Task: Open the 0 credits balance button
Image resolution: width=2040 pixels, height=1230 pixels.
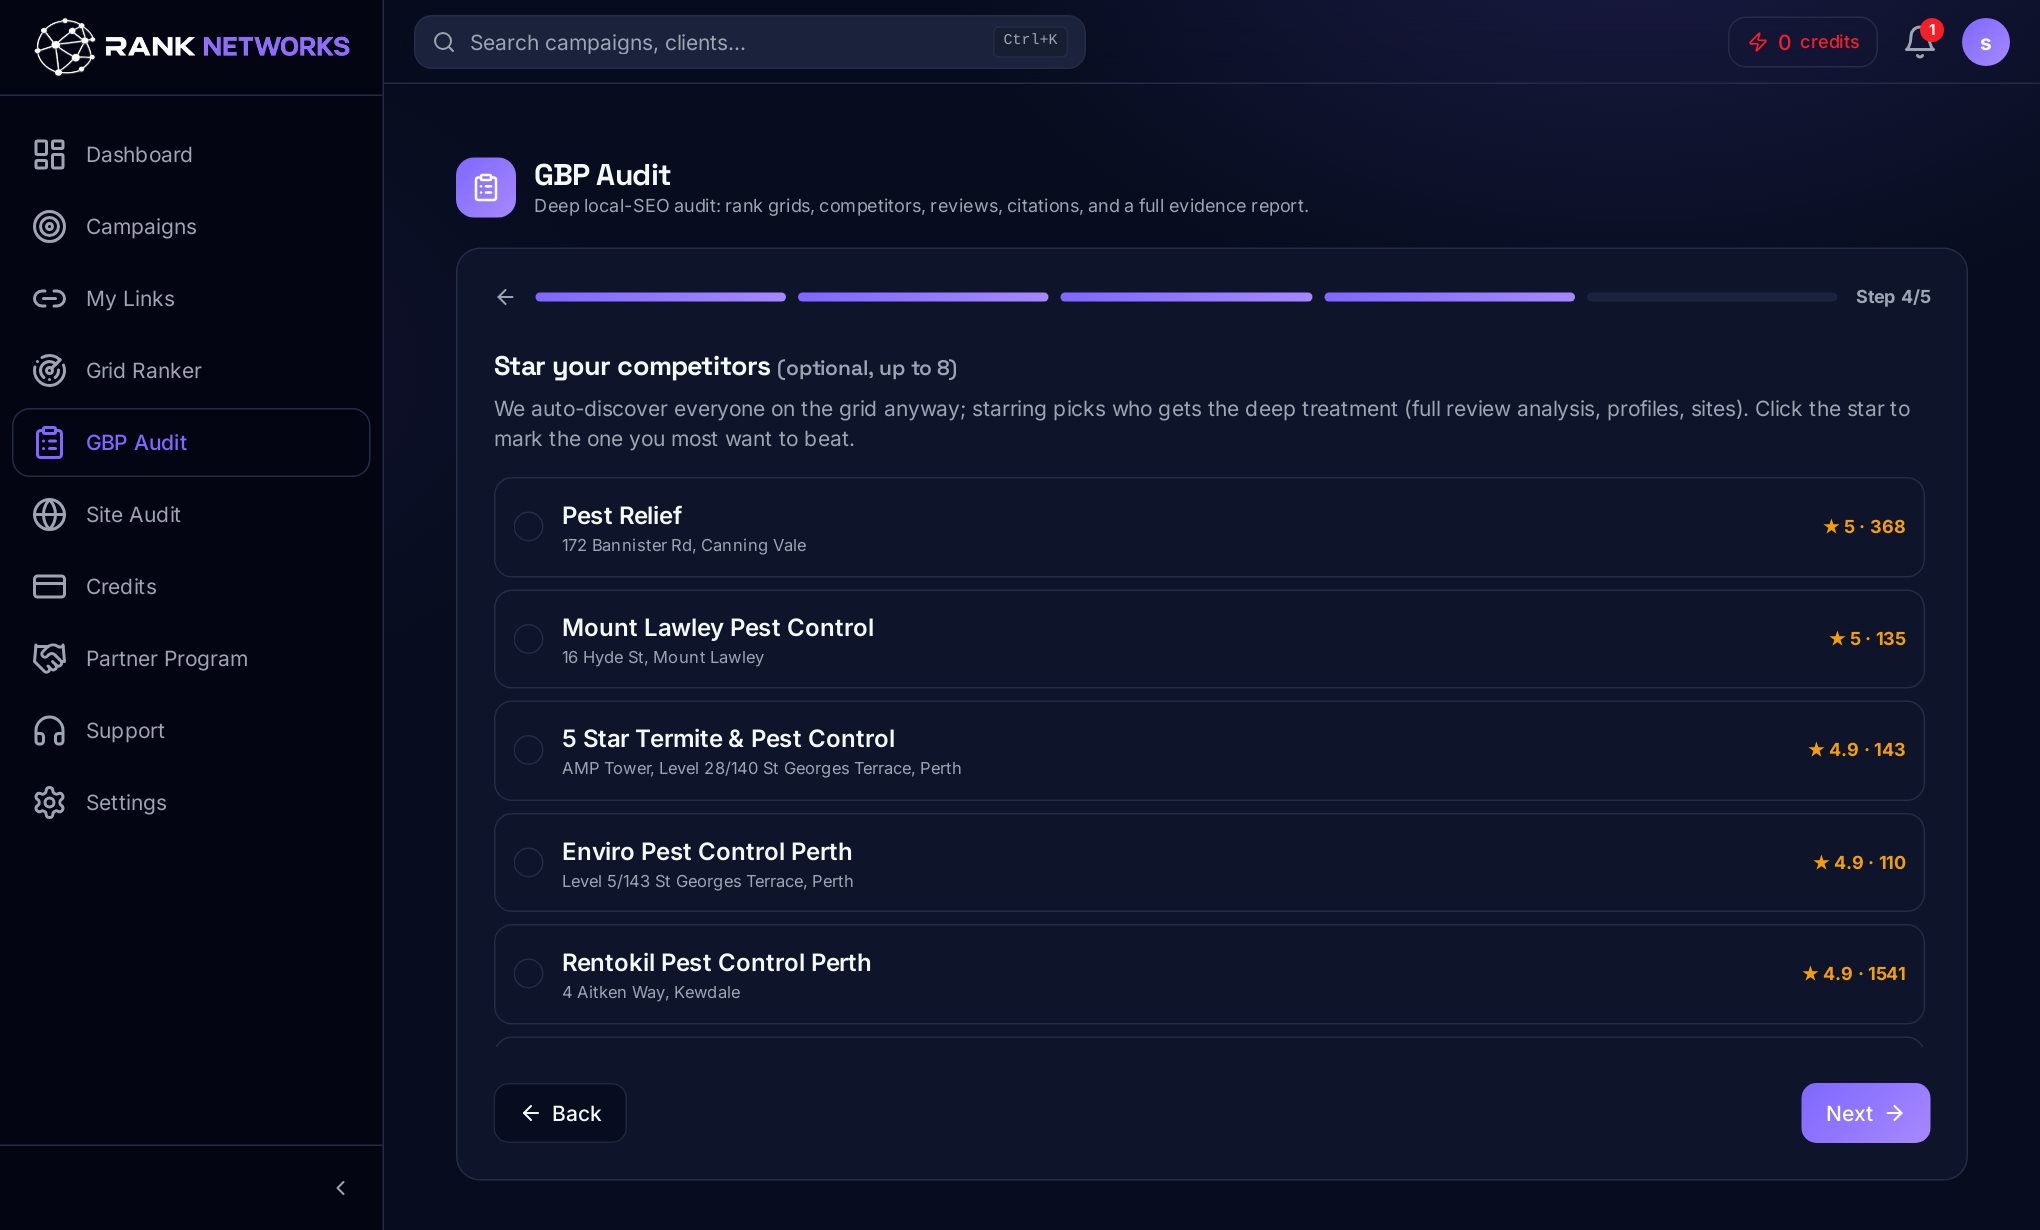Action: pyautogui.click(x=1802, y=42)
